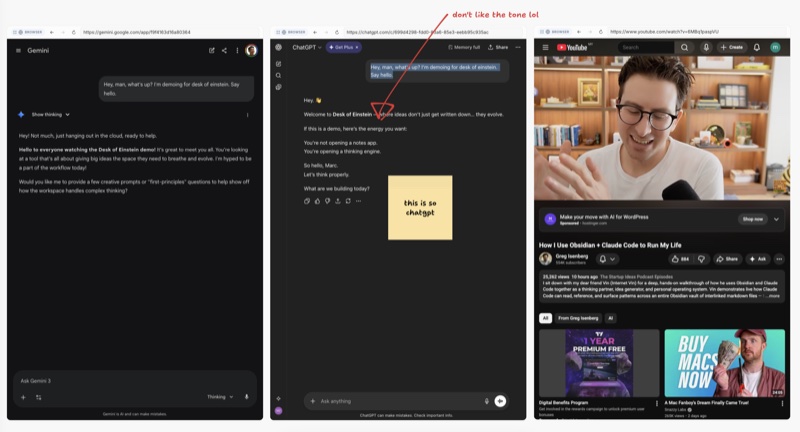Thumbs down the ChatGPT response
This screenshot has height=432, width=800.
(328, 201)
